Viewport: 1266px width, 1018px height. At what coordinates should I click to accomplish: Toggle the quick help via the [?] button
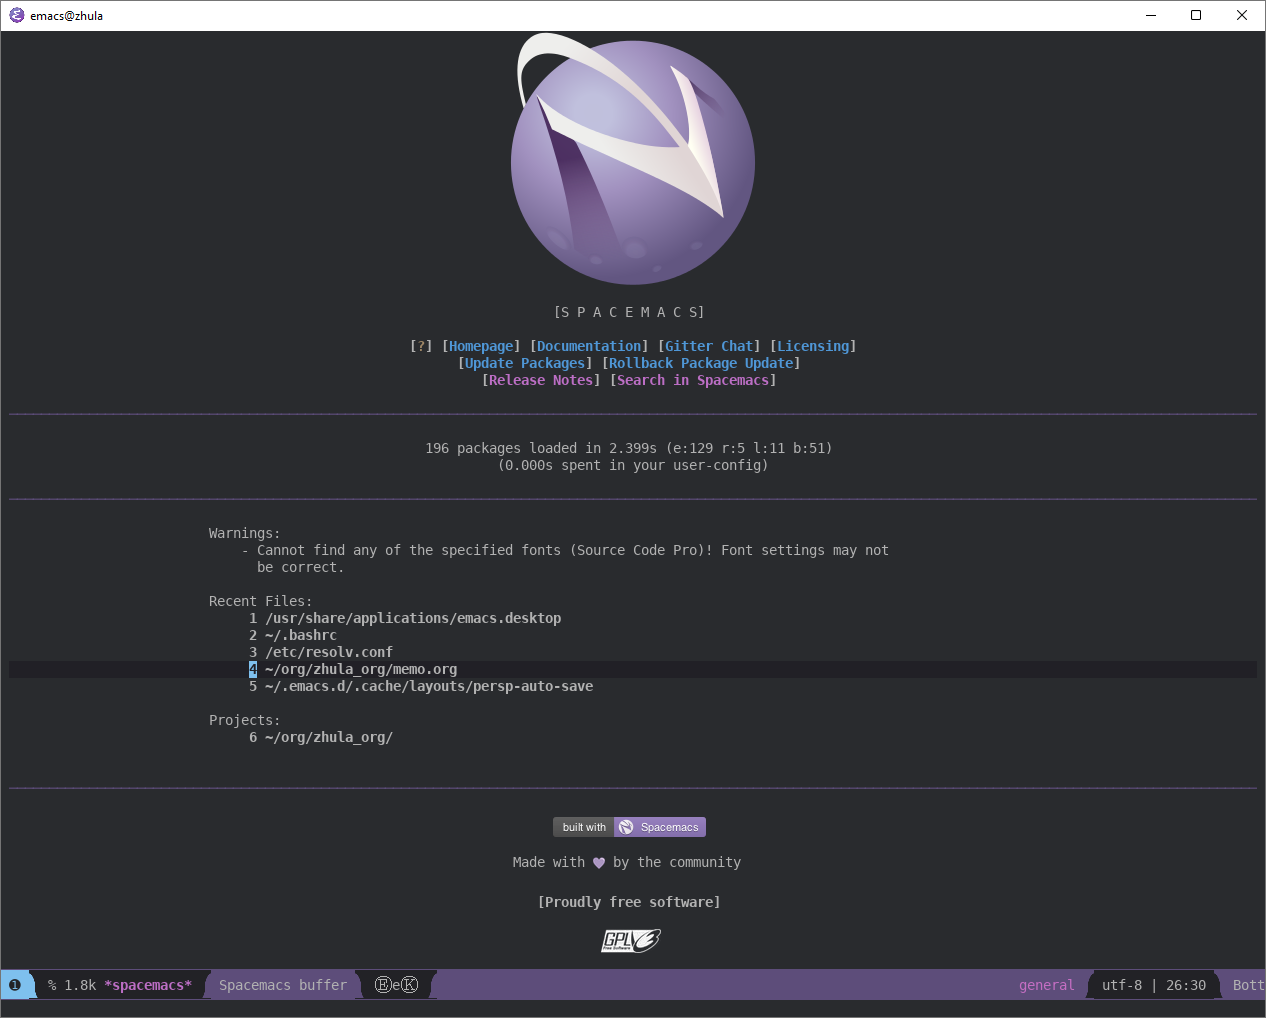click(x=421, y=345)
